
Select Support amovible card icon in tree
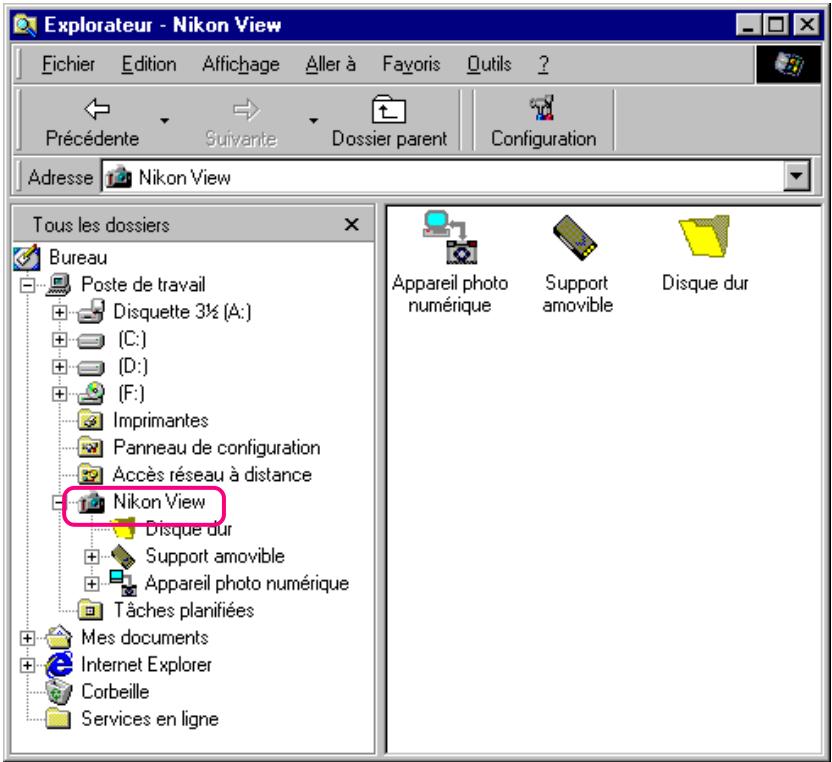click(123, 557)
